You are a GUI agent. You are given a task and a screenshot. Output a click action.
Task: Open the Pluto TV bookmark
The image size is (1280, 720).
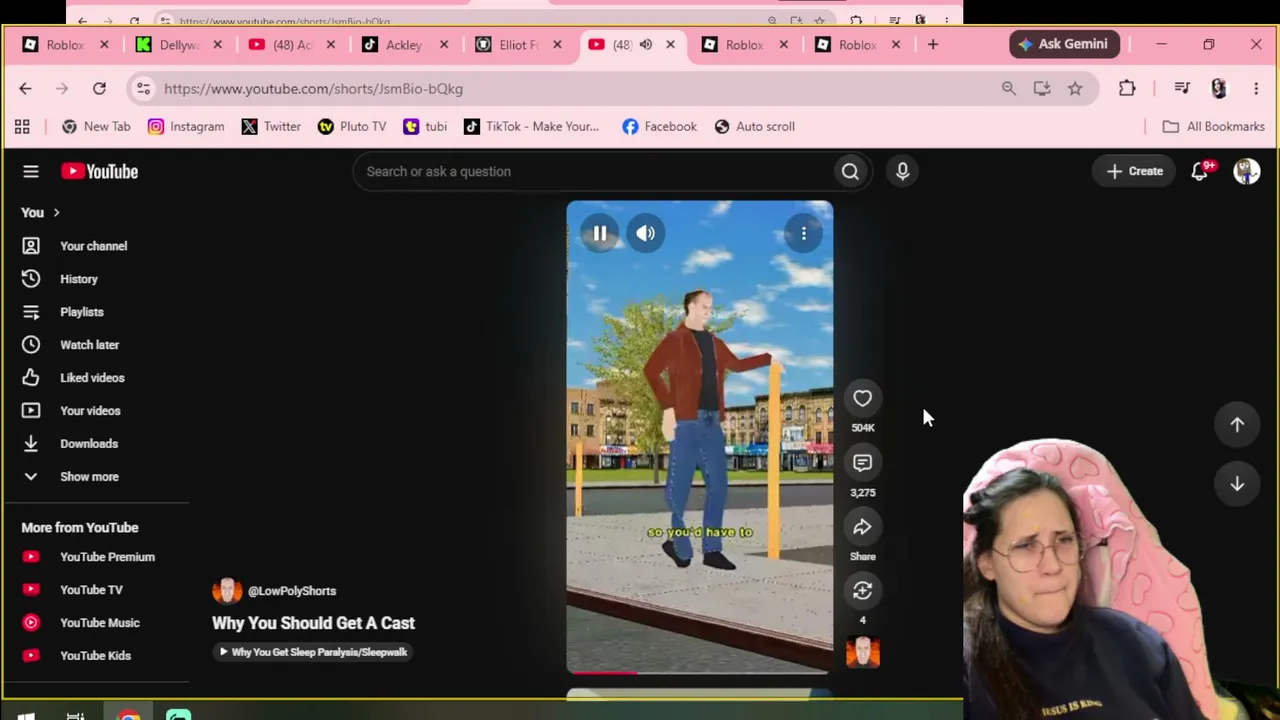351,127
